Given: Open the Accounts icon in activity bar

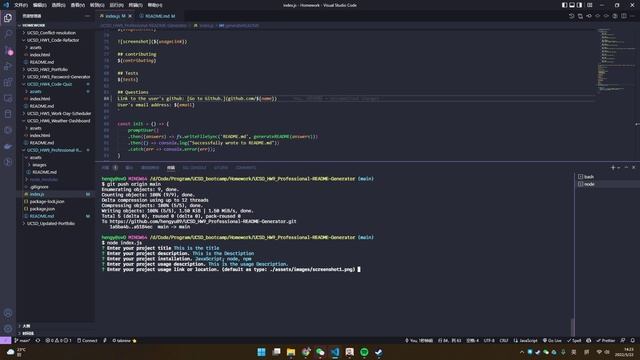Looking at the screenshot, I should pos(8,313).
